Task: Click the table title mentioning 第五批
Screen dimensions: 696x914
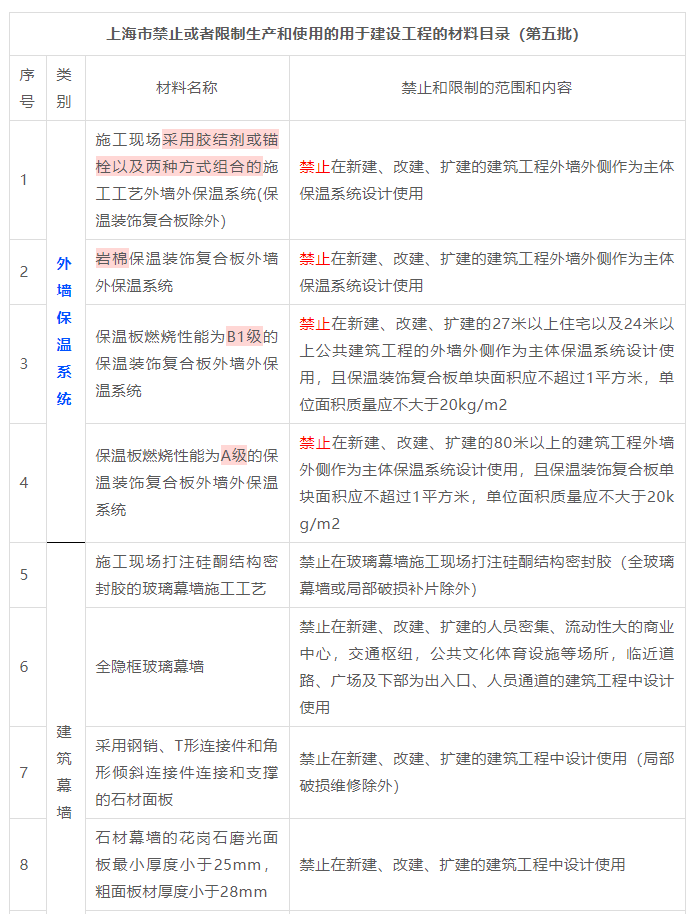Action: coord(342,34)
